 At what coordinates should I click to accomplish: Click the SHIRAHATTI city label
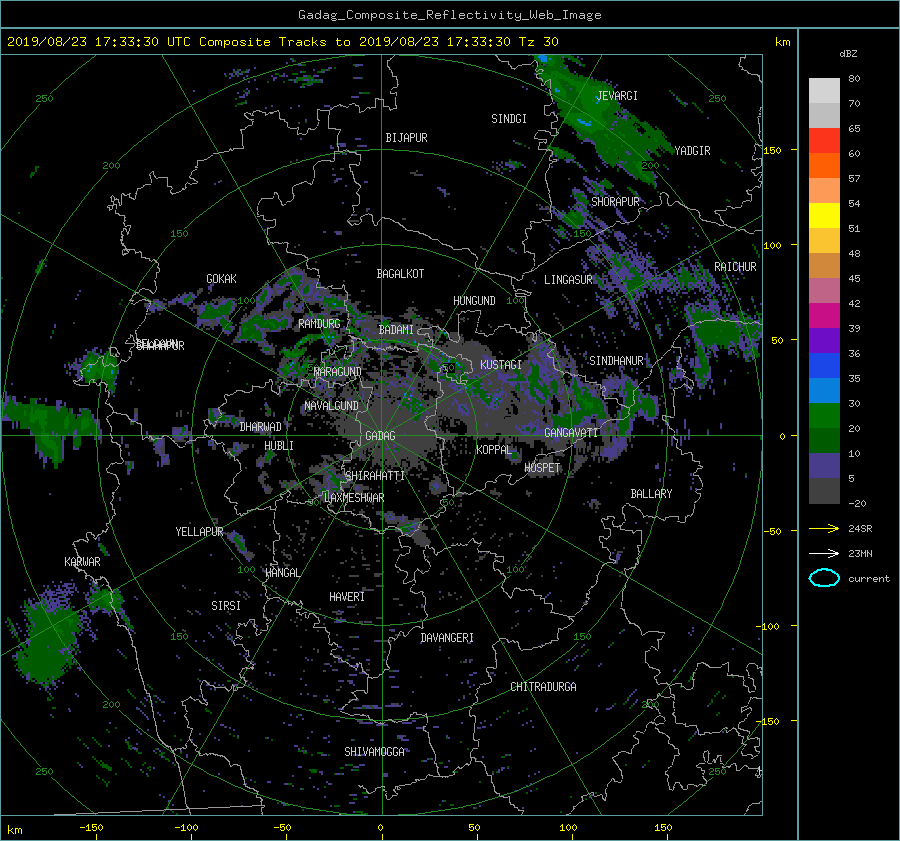pos(375,476)
